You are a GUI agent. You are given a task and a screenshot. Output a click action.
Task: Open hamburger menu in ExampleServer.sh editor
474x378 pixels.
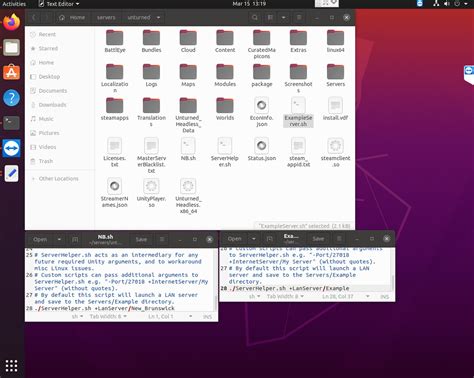(x=339, y=239)
